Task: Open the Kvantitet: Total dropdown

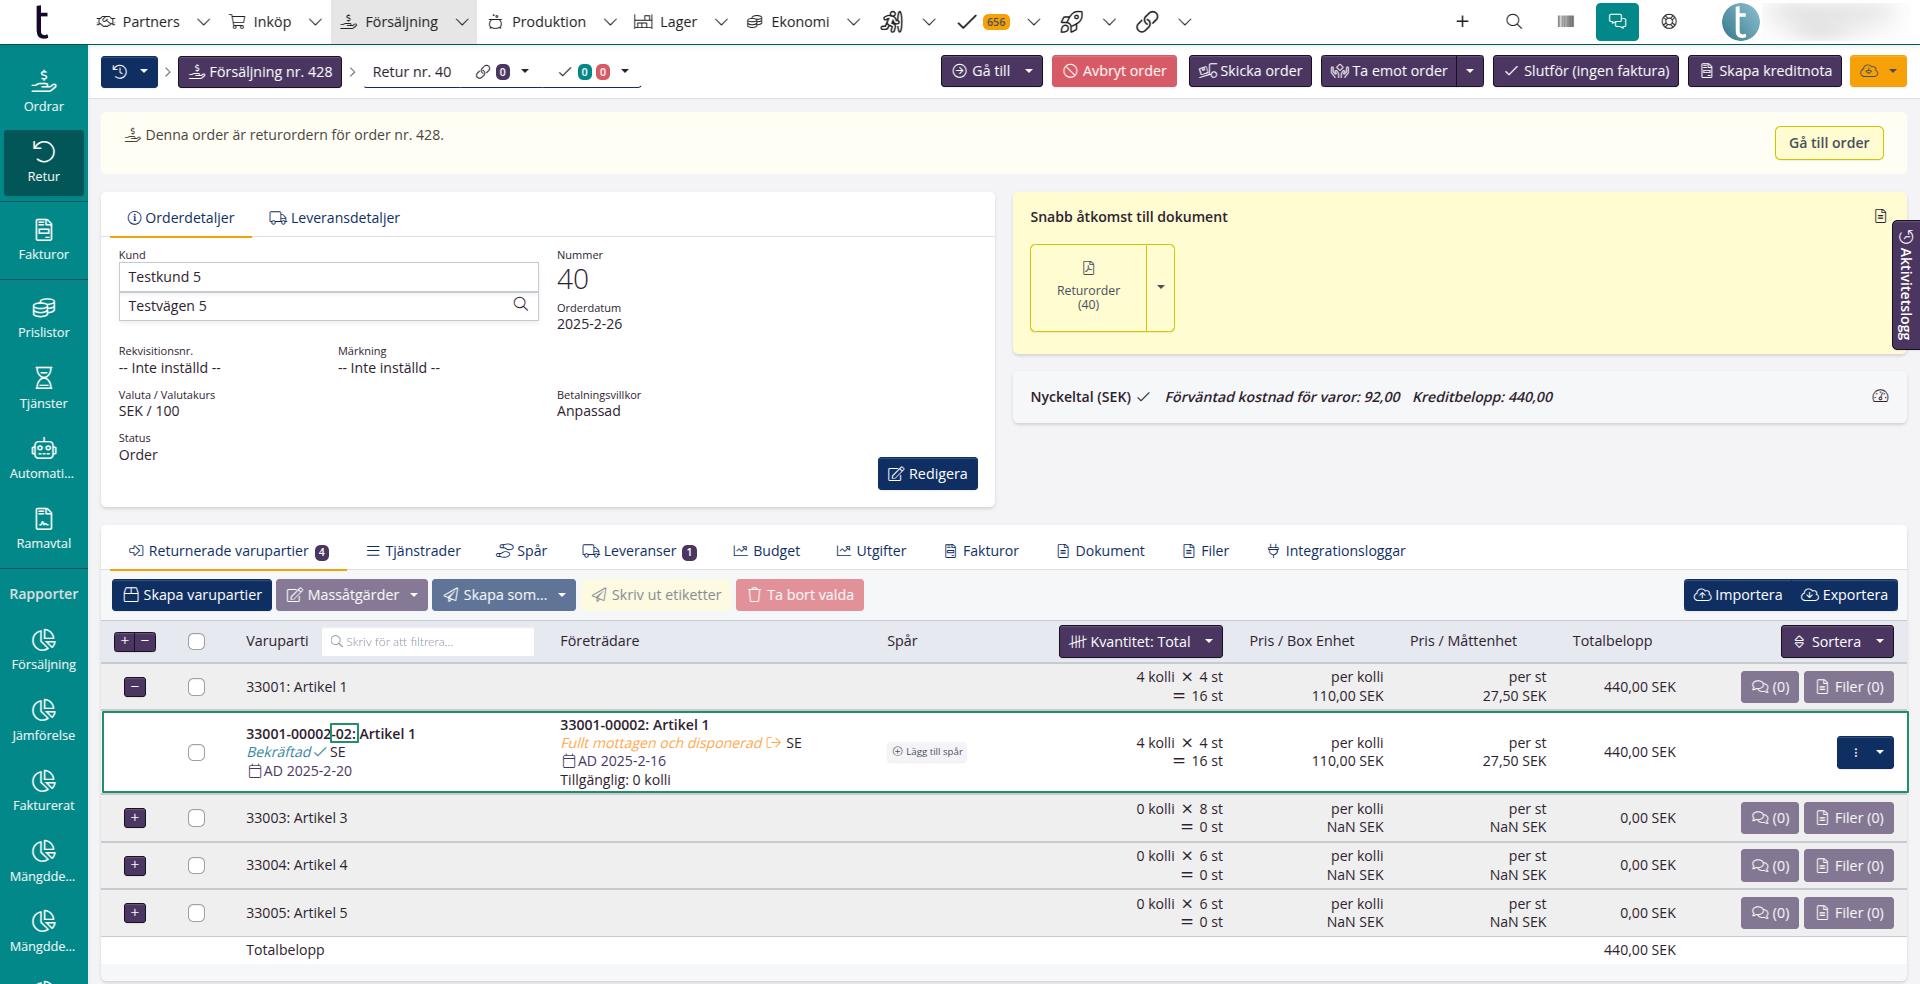Action: (x=1140, y=642)
